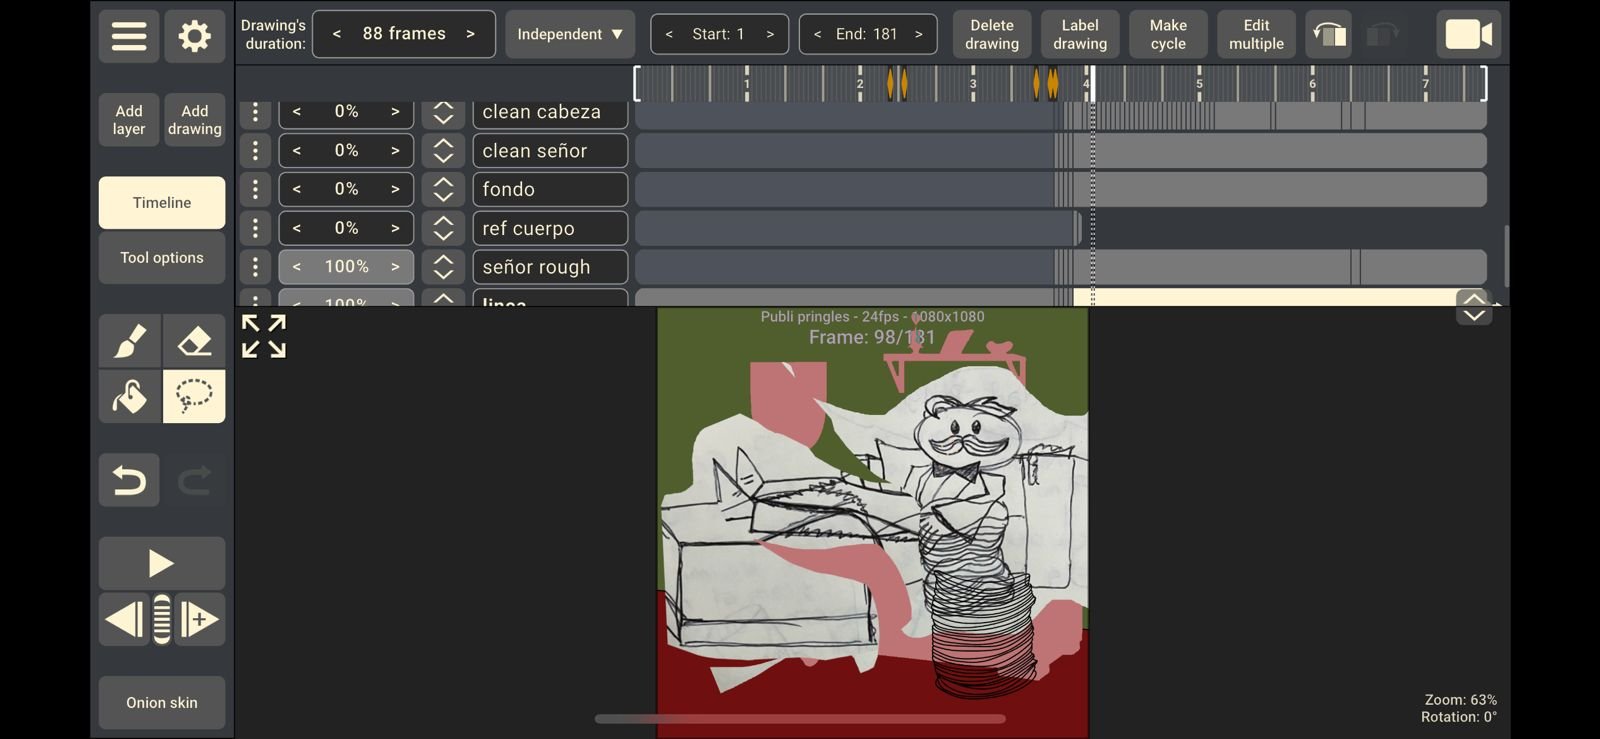This screenshot has width=1600, height=739.
Task: Select the Eraser tool
Action: pos(194,341)
